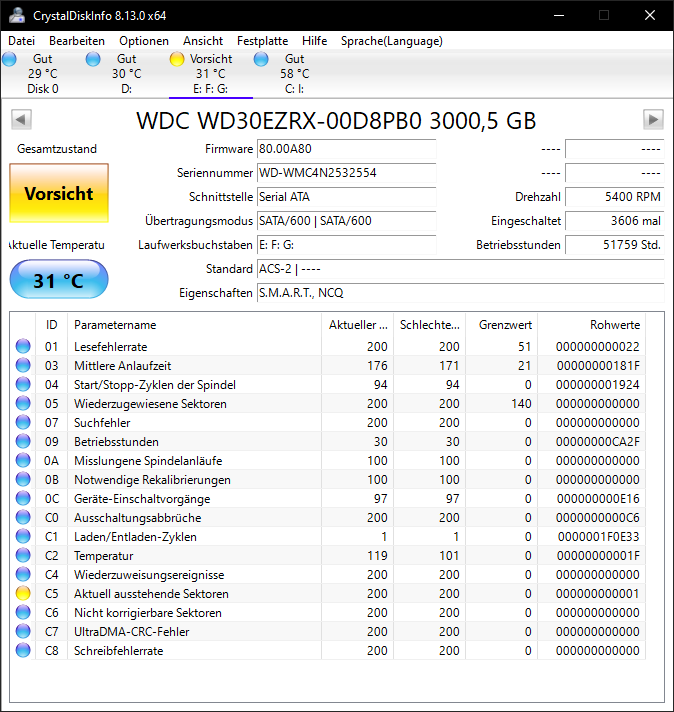Open the Sprache(Language) menu
The image size is (674, 712).
[392, 41]
